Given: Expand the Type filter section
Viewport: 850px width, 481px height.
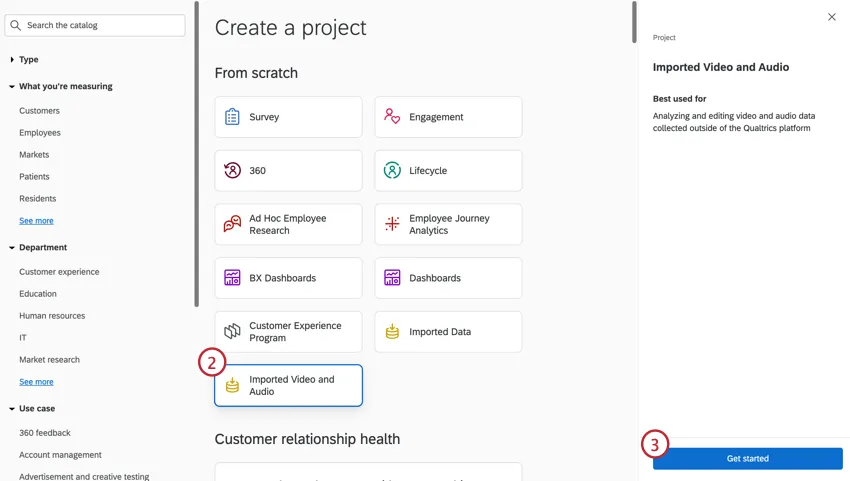Looking at the screenshot, I should pyautogui.click(x=12, y=60).
